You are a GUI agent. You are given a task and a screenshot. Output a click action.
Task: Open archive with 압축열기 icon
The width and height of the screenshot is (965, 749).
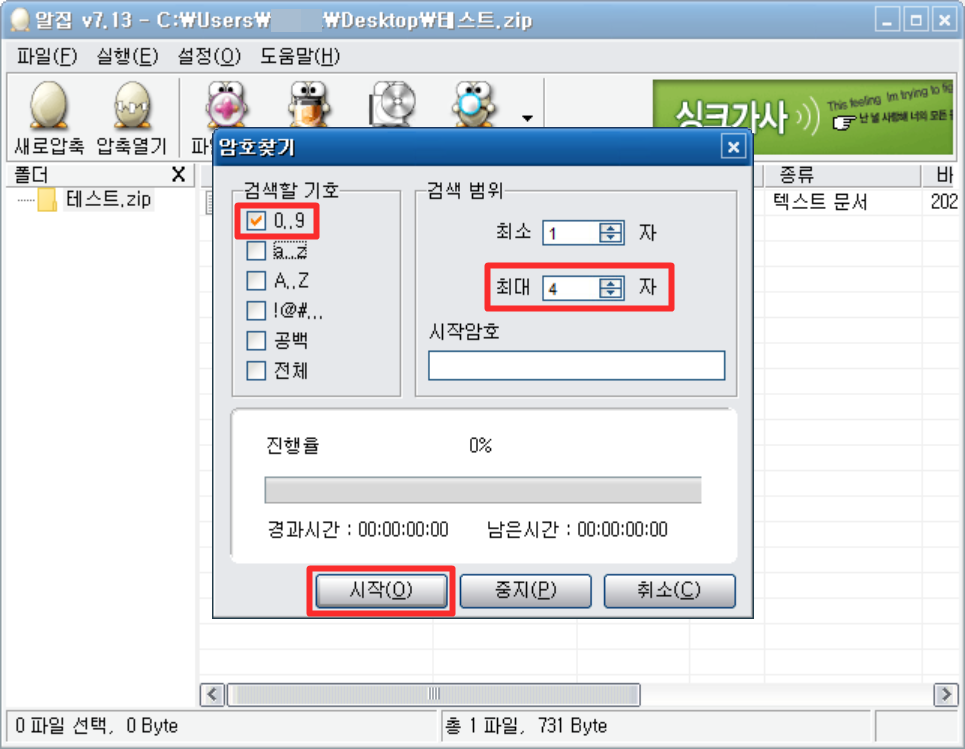[132, 105]
